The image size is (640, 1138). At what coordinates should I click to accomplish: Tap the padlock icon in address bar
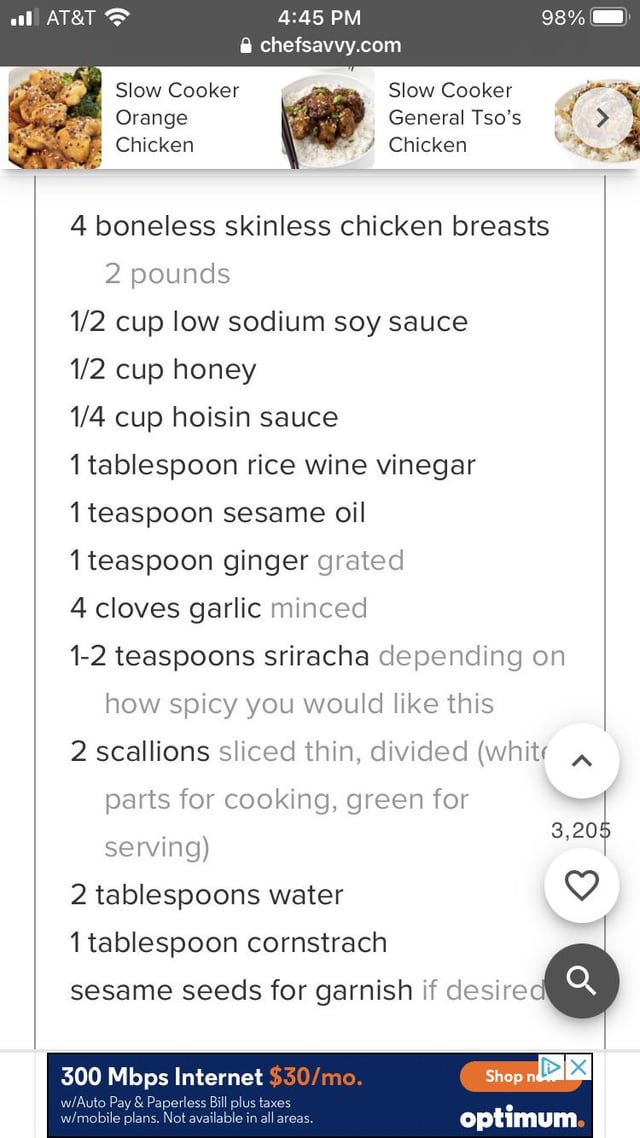(244, 46)
